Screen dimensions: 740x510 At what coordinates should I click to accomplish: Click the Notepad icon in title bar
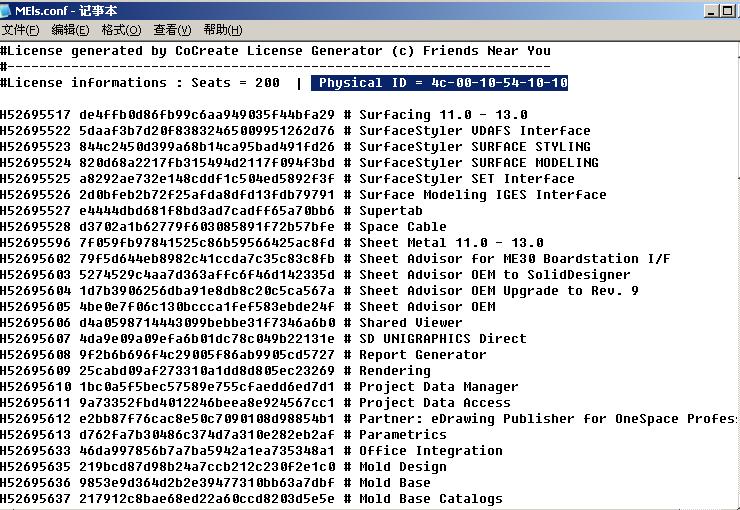pos(5,10)
